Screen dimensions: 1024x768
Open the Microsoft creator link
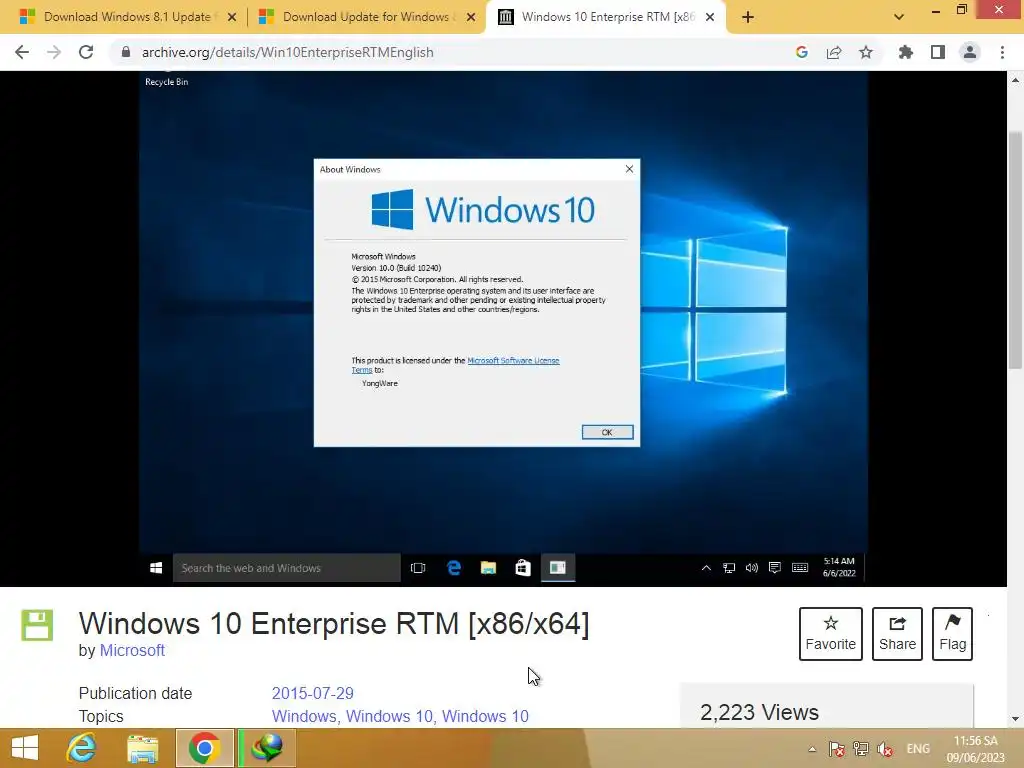[132, 650]
